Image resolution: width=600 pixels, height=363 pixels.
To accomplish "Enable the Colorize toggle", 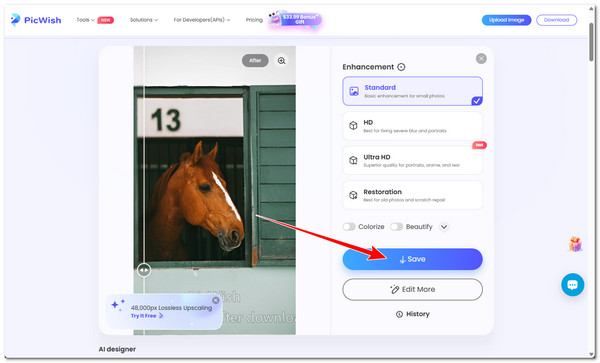I will 349,227.
